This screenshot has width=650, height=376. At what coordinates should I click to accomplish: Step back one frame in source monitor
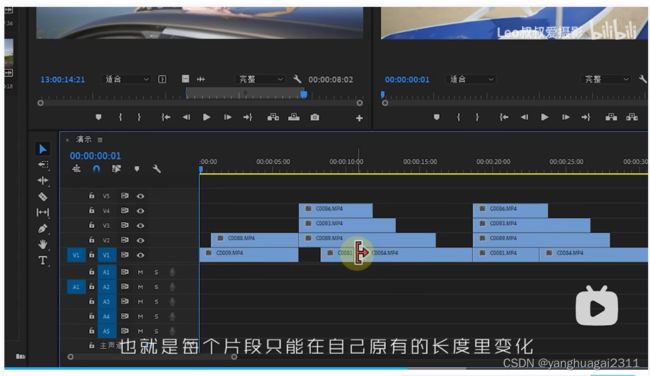(x=186, y=117)
